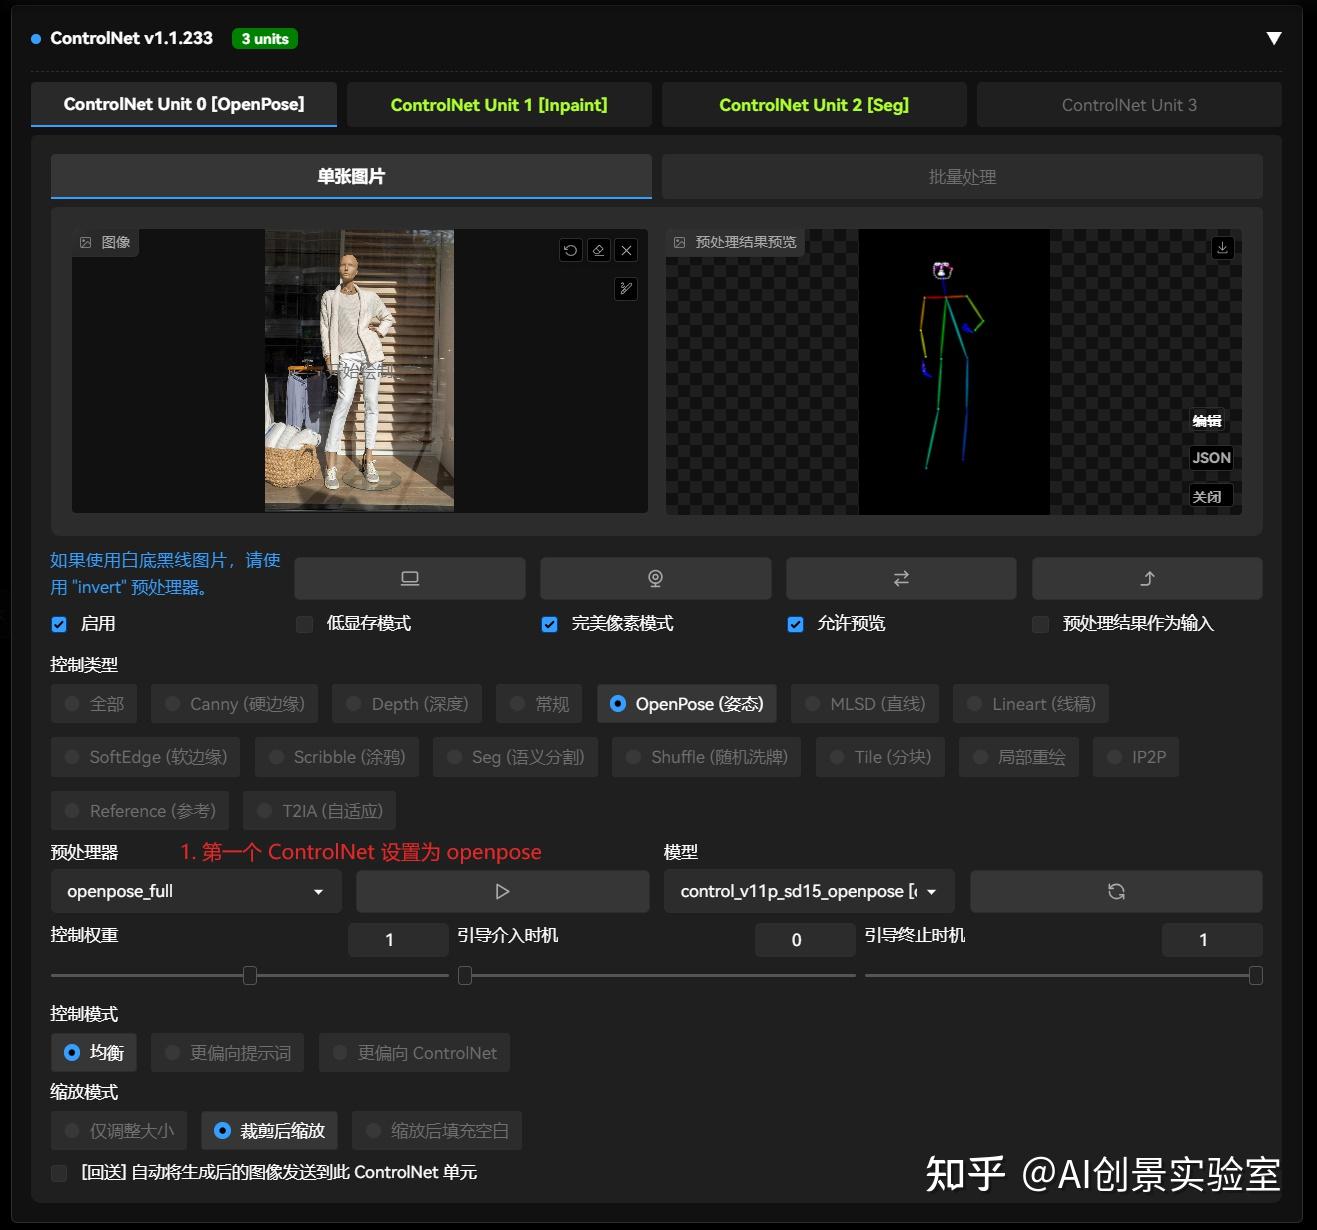Erase the uploaded mannequin image

click(598, 250)
